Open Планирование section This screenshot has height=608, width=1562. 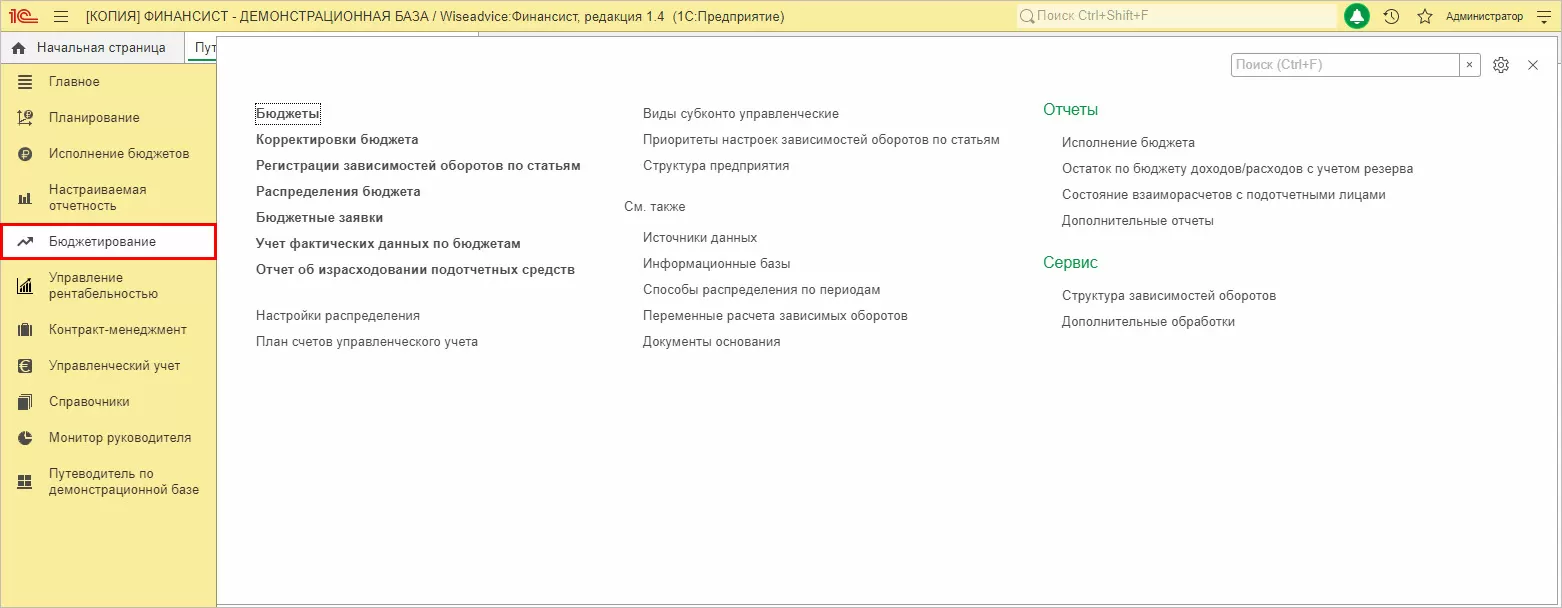108,117
